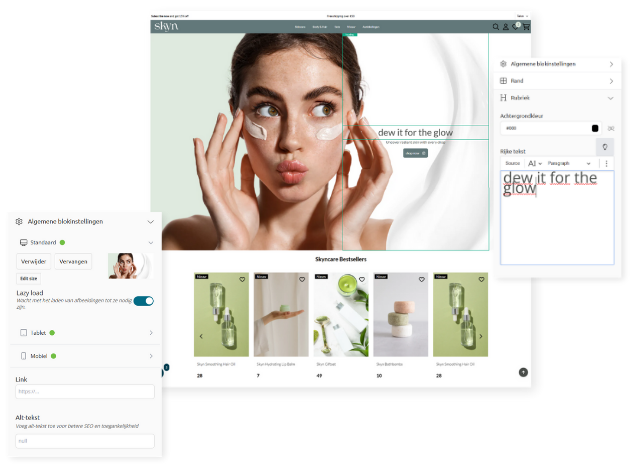The height and width of the screenshot is (476, 633).
Task: Open the shopping cart icon
Action: [525, 27]
